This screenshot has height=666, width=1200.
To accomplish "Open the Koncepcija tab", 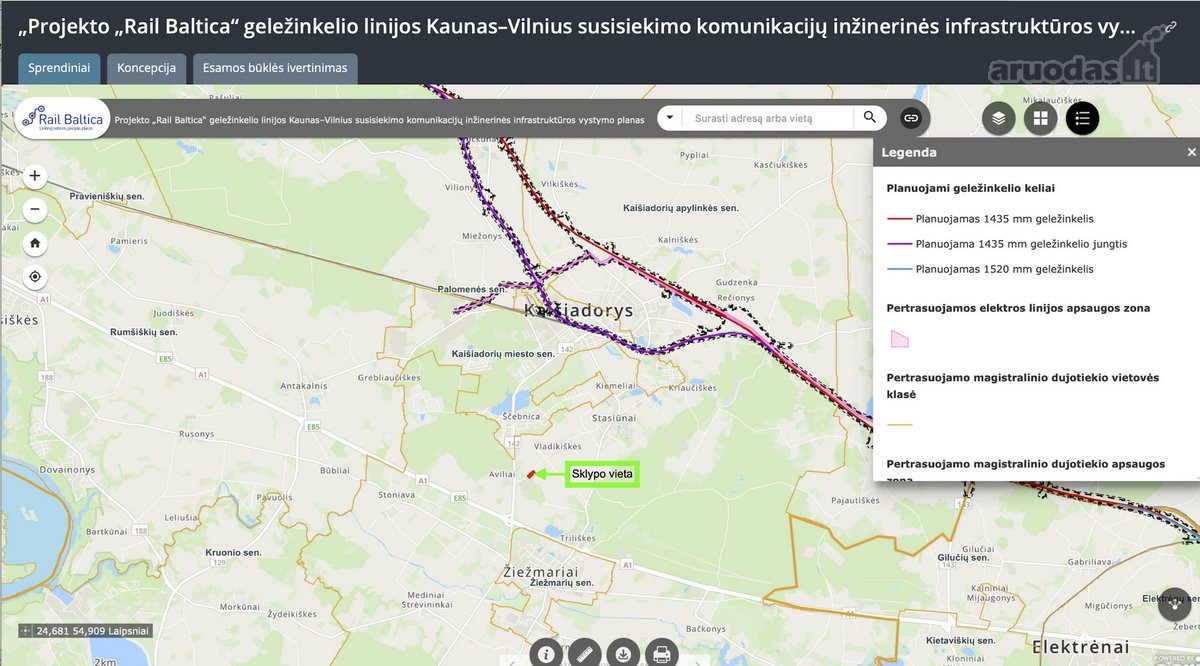I will pos(146,68).
